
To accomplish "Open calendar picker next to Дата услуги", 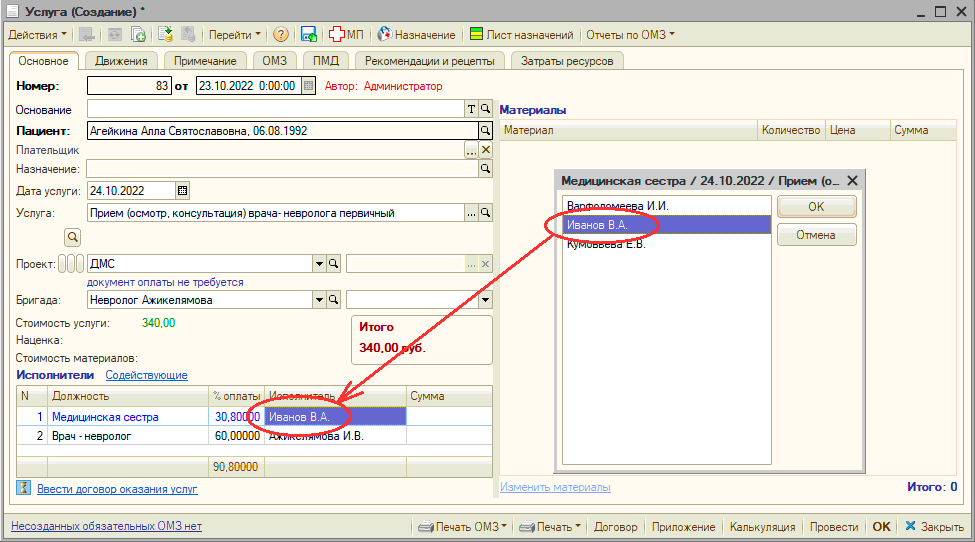I will 182,190.
